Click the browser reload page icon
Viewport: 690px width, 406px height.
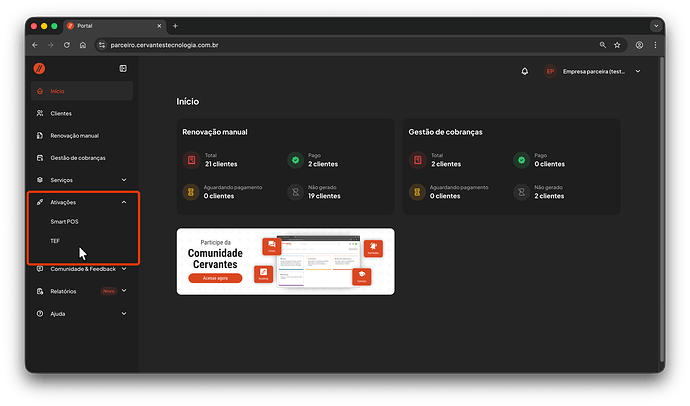[x=67, y=45]
